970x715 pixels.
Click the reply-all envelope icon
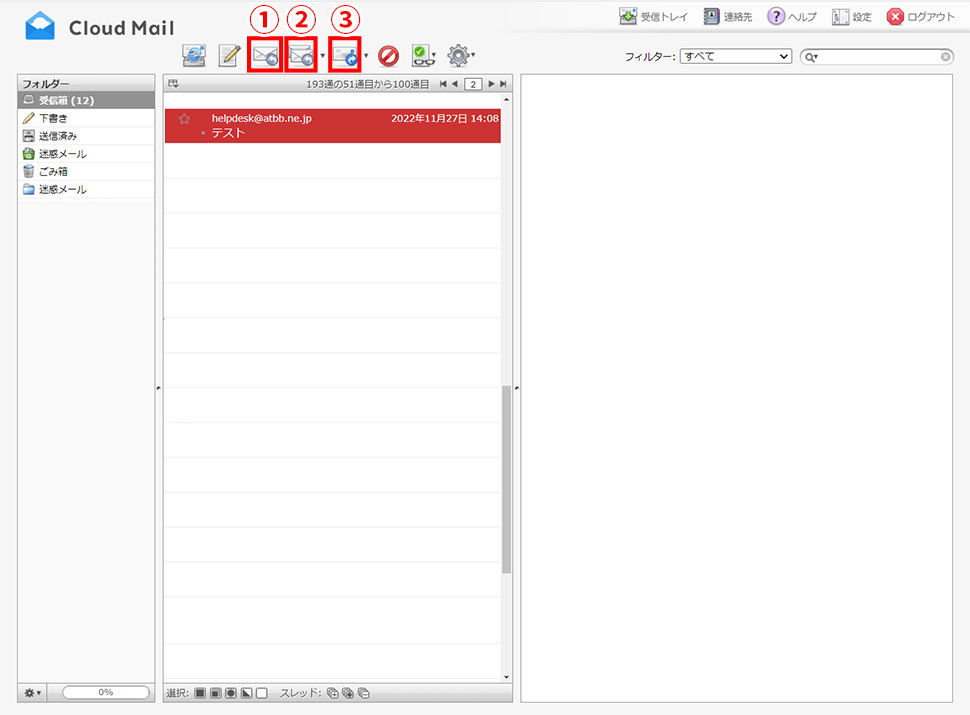(300, 57)
